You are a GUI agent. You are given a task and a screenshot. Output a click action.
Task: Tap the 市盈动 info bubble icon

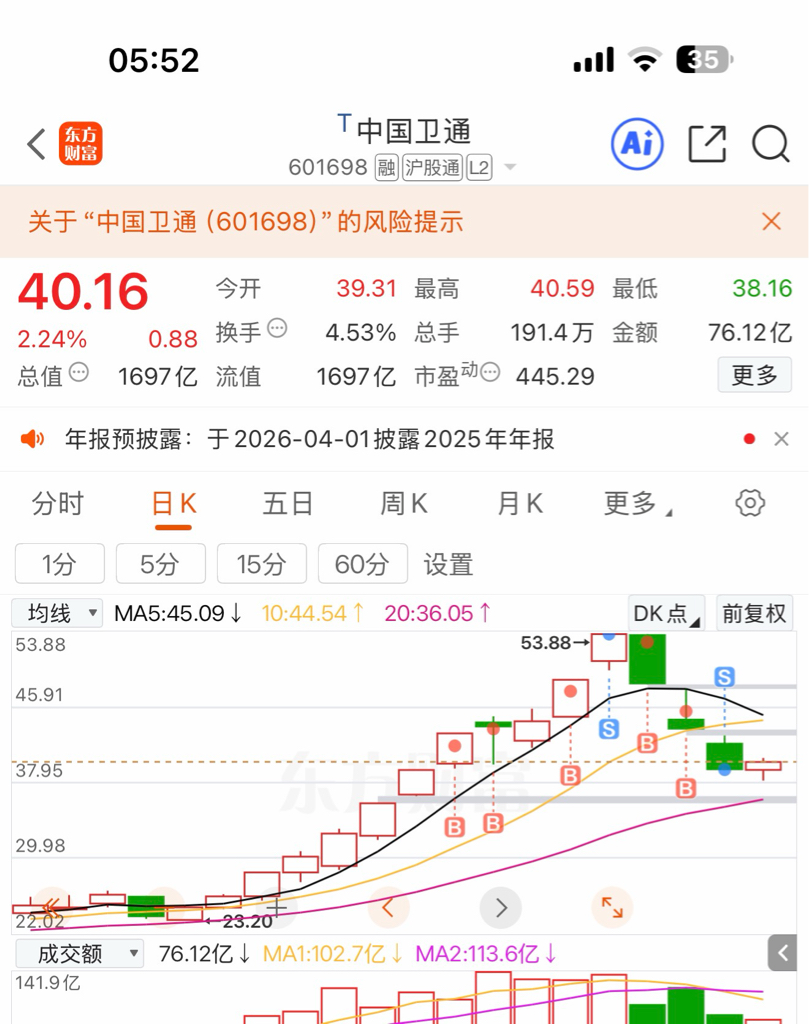click(x=490, y=372)
